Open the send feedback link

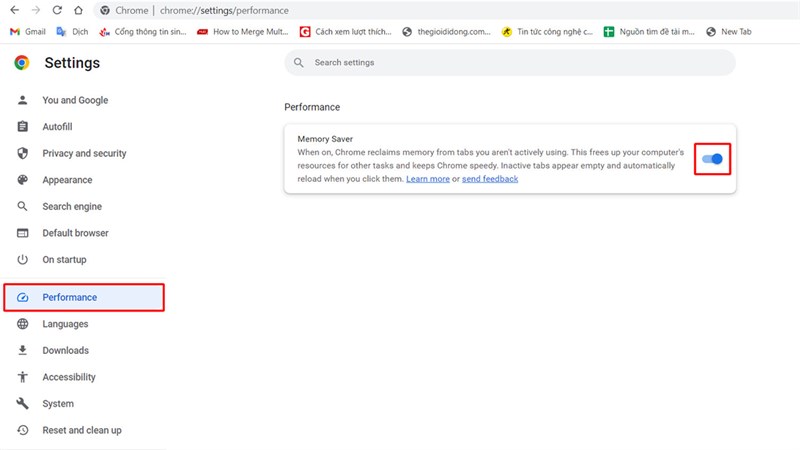coord(490,179)
